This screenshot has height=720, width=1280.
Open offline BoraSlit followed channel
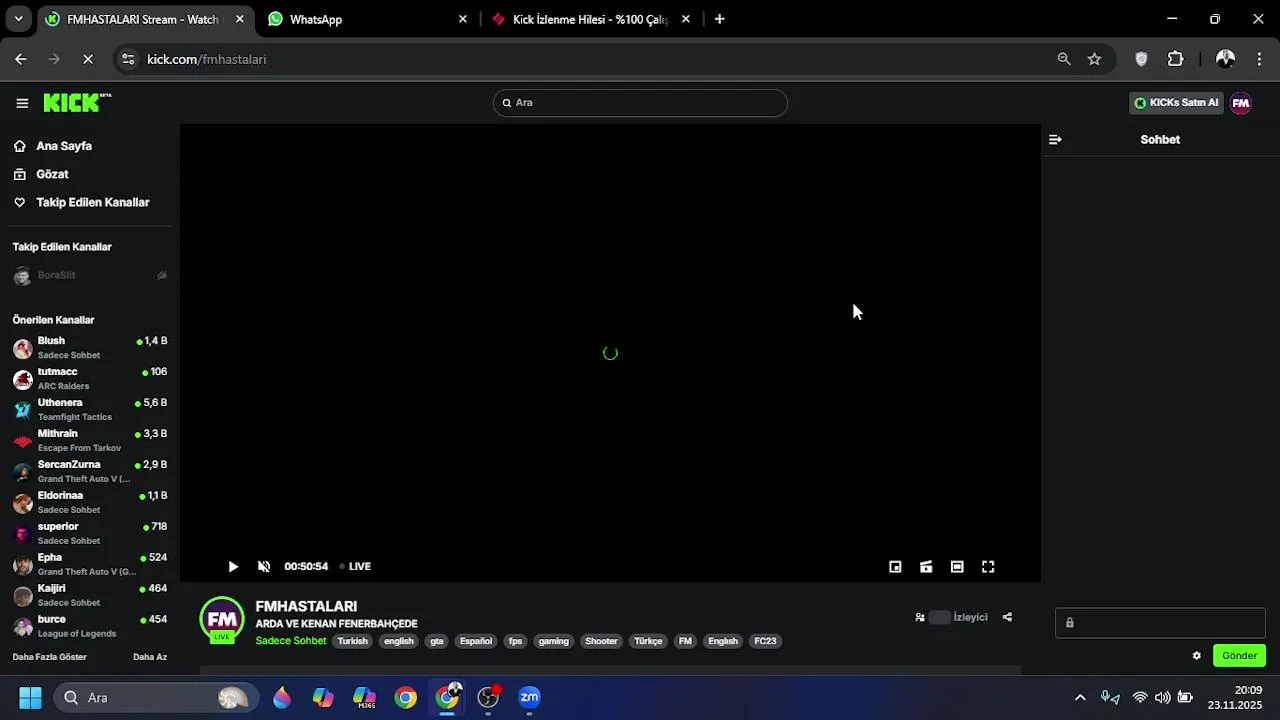click(90, 276)
